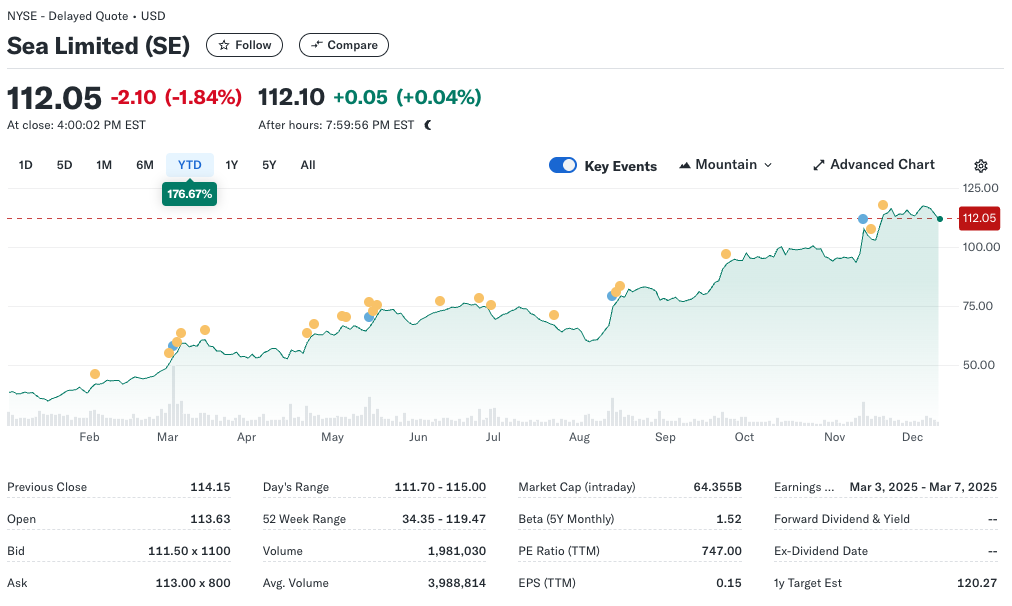Click the Beta value 1.52
1012x606 pixels.
point(729,519)
